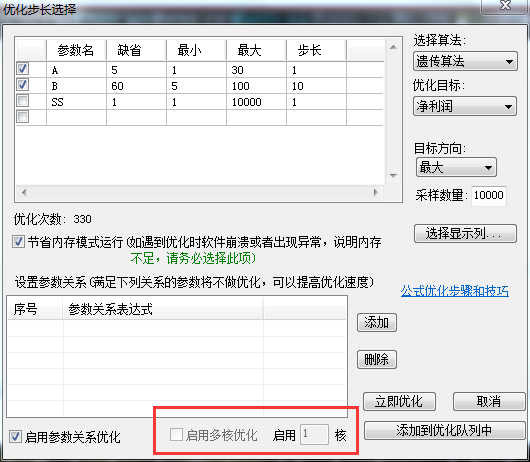Click the core count input field
The image size is (530, 462).
(x=314, y=434)
